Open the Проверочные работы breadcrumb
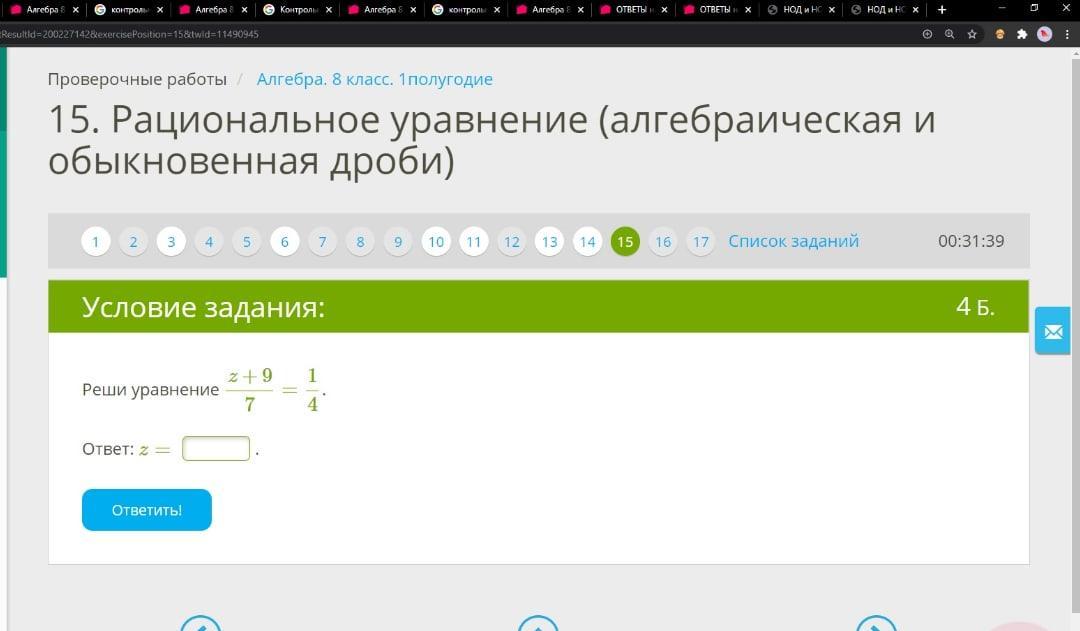Viewport: 1080px width, 631px height. tap(137, 79)
